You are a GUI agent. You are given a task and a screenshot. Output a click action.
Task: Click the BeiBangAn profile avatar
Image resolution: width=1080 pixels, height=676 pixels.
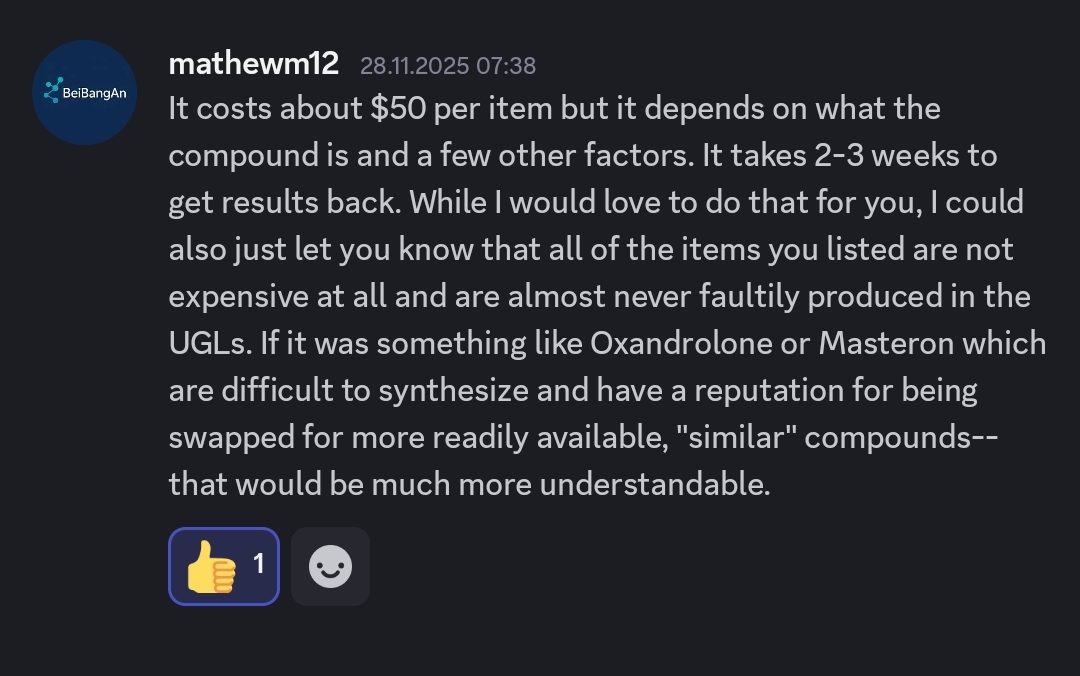tap(85, 92)
